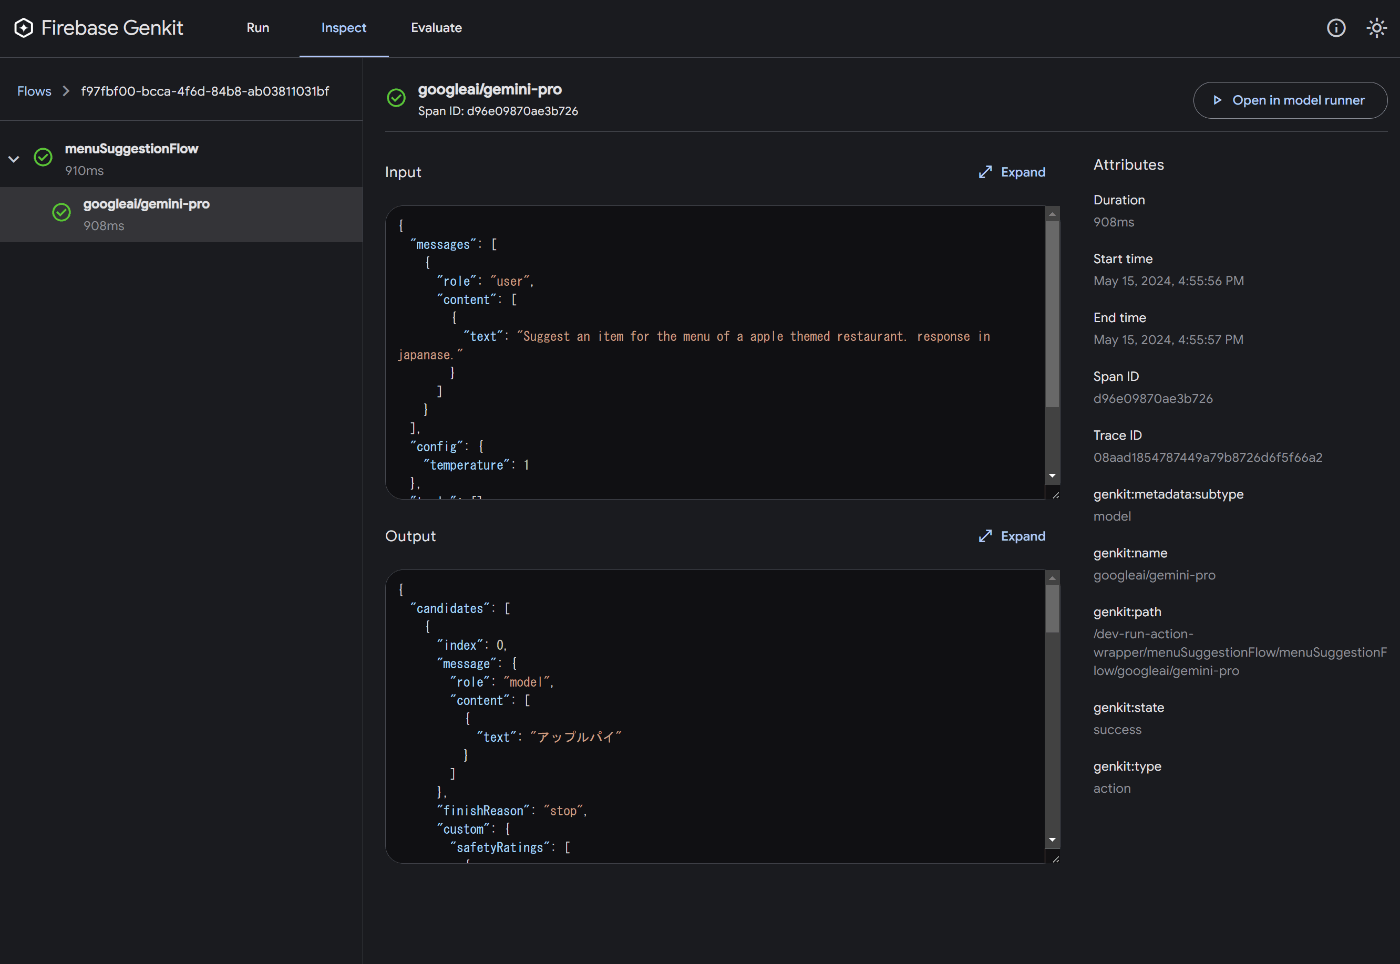This screenshot has width=1400, height=964.
Task: Click the header success status check icon
Action: (x=396, y=98)
